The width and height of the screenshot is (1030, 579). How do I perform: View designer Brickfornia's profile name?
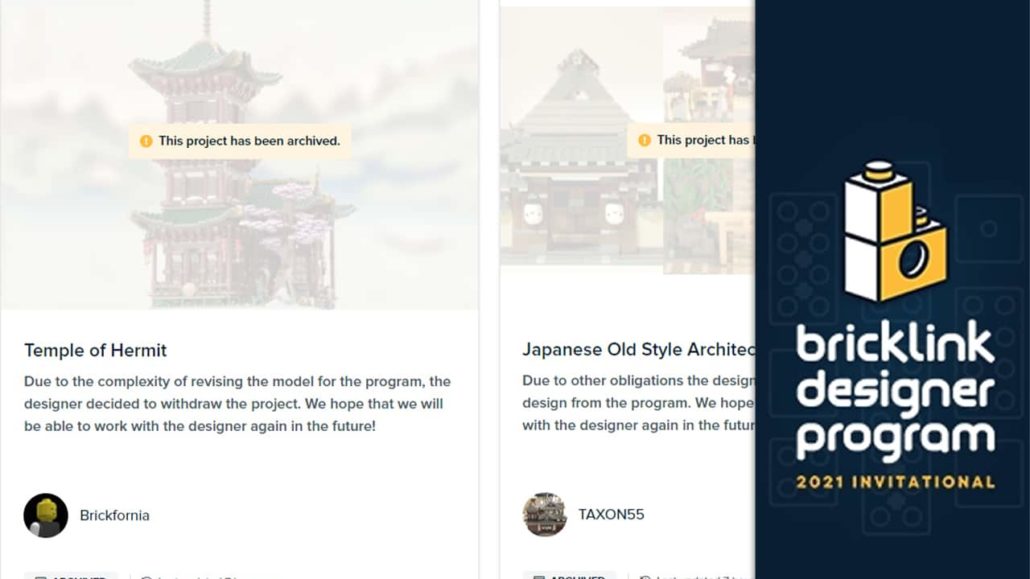click(114, 516)
